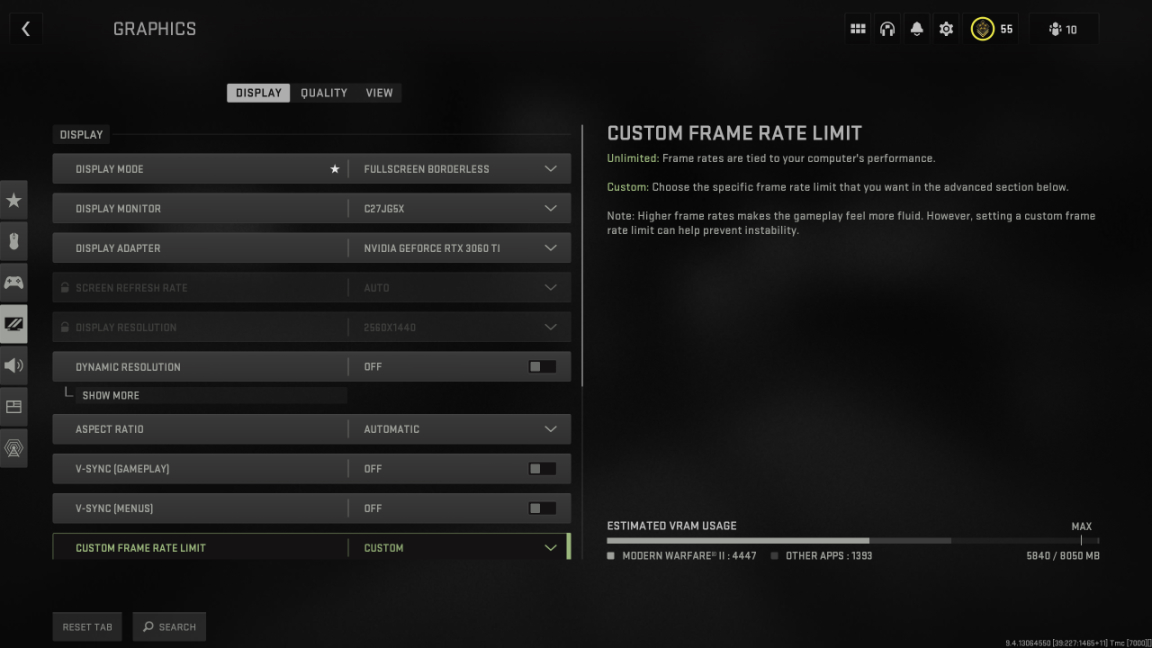1152x648 pixels.
Task: Open the network tower settings category
Action: coord(14,448)
